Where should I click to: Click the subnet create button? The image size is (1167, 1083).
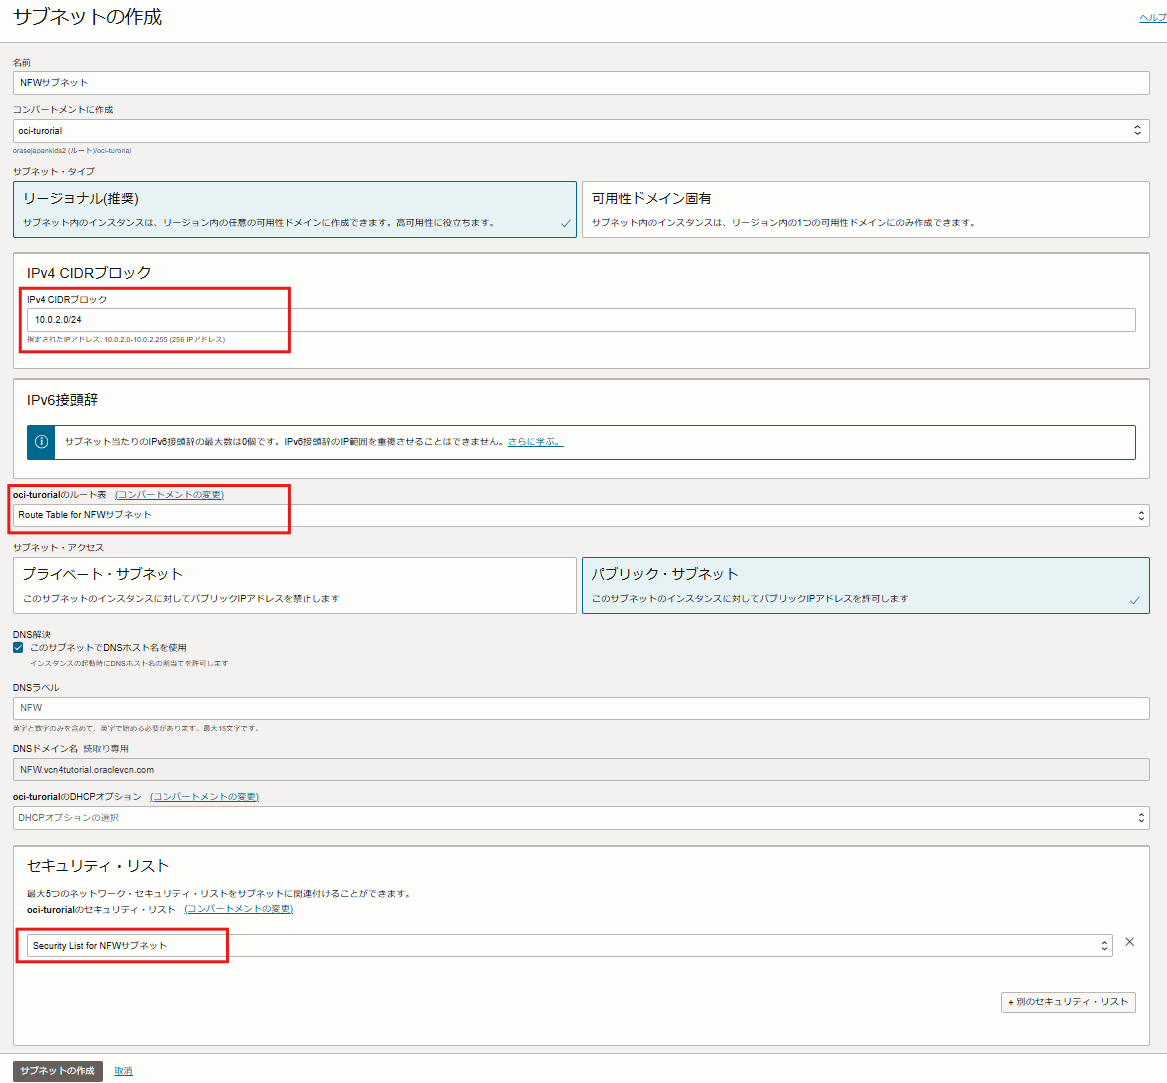pyautogui.click(x=57, y=1071)
